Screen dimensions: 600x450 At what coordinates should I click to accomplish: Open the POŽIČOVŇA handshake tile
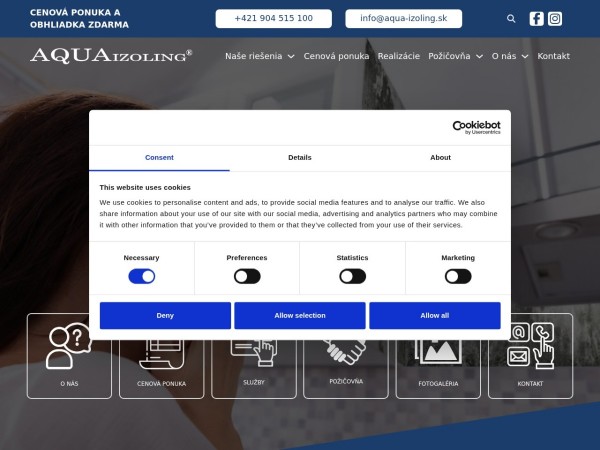pyautogui.click(x=346, y=367)
